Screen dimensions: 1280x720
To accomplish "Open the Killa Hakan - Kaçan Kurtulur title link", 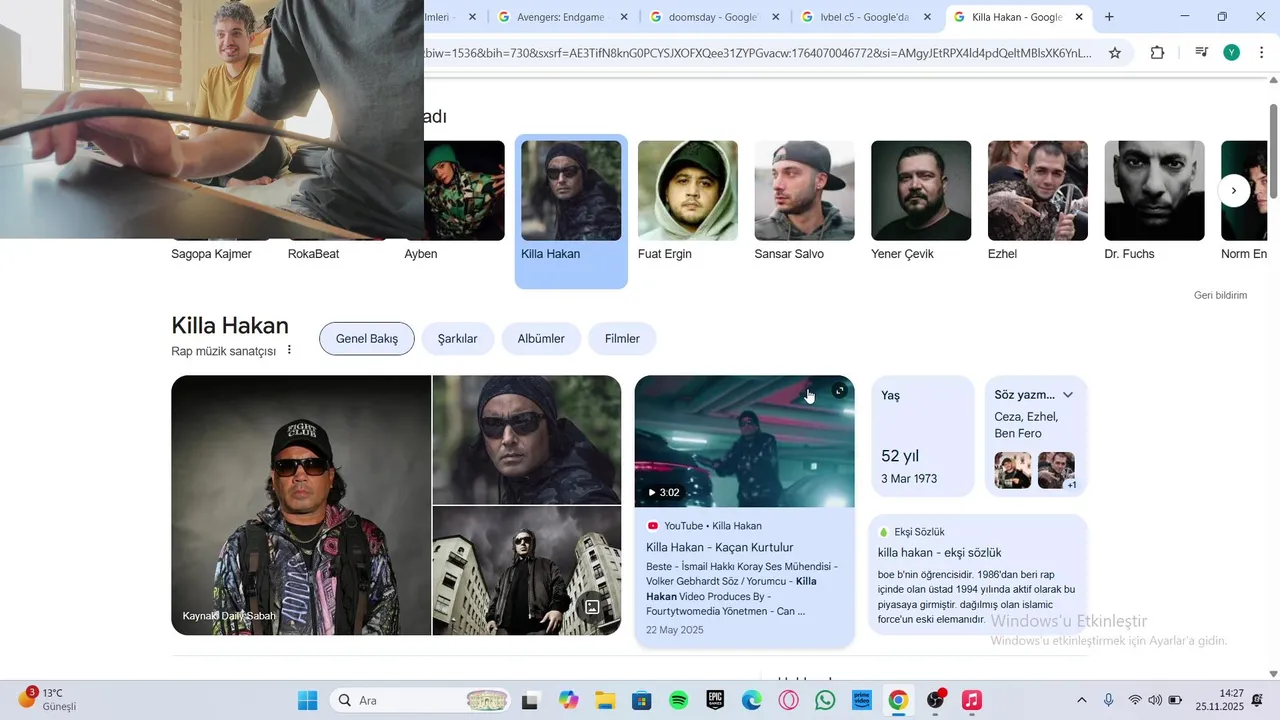I will (x=720, y=547).
